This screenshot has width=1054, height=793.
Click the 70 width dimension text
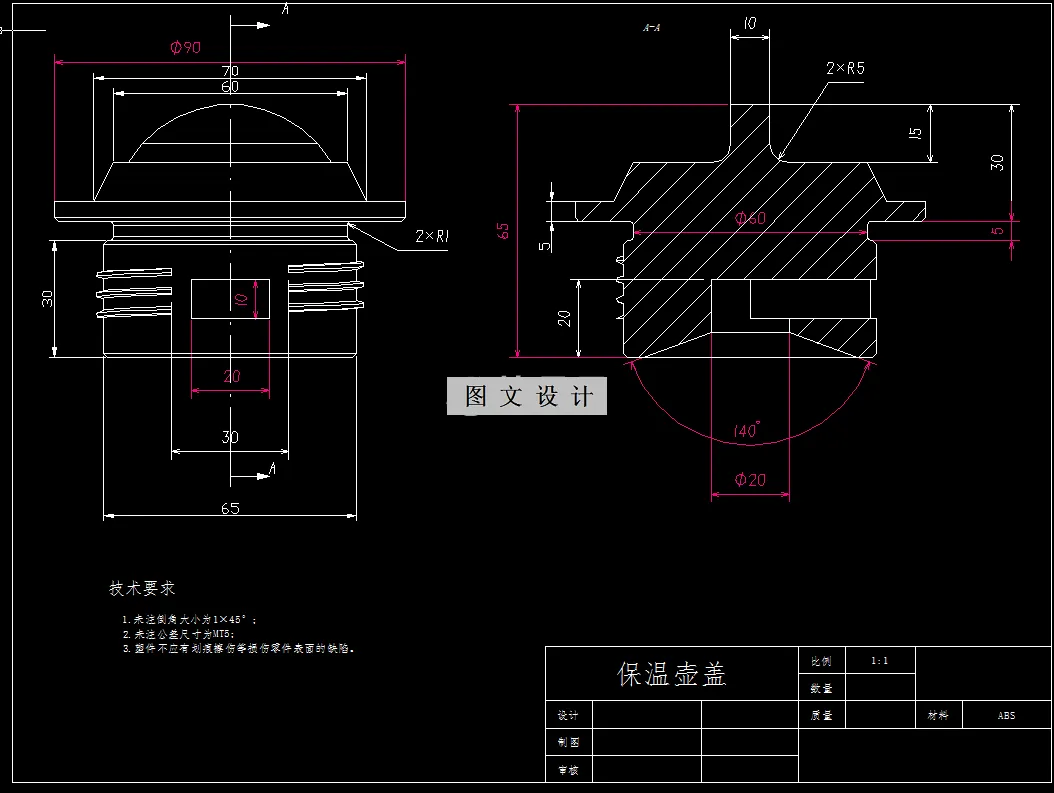tap(230, 71)
